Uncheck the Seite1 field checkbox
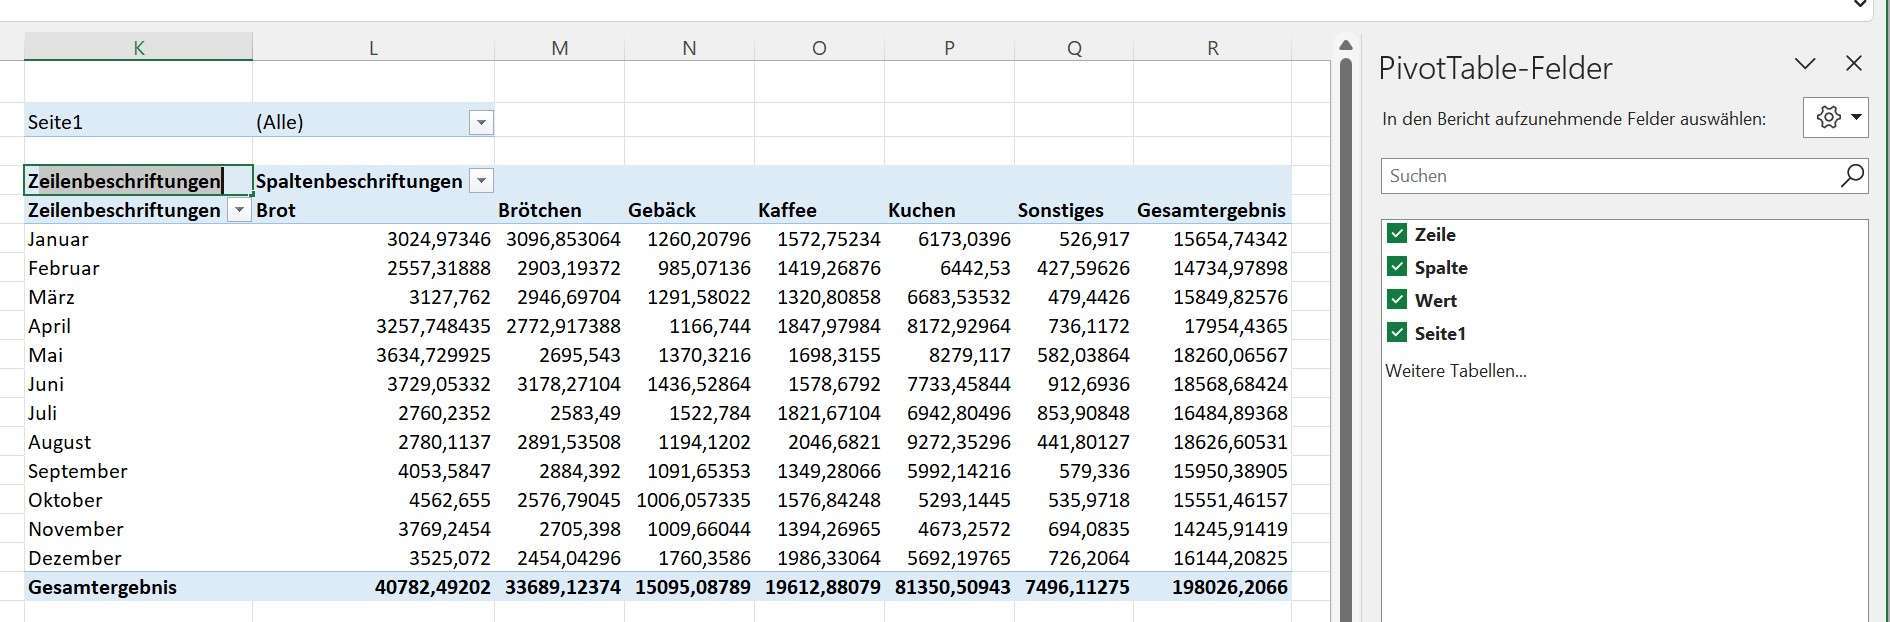1890x622 pixels. click(x=1397, y=333)
